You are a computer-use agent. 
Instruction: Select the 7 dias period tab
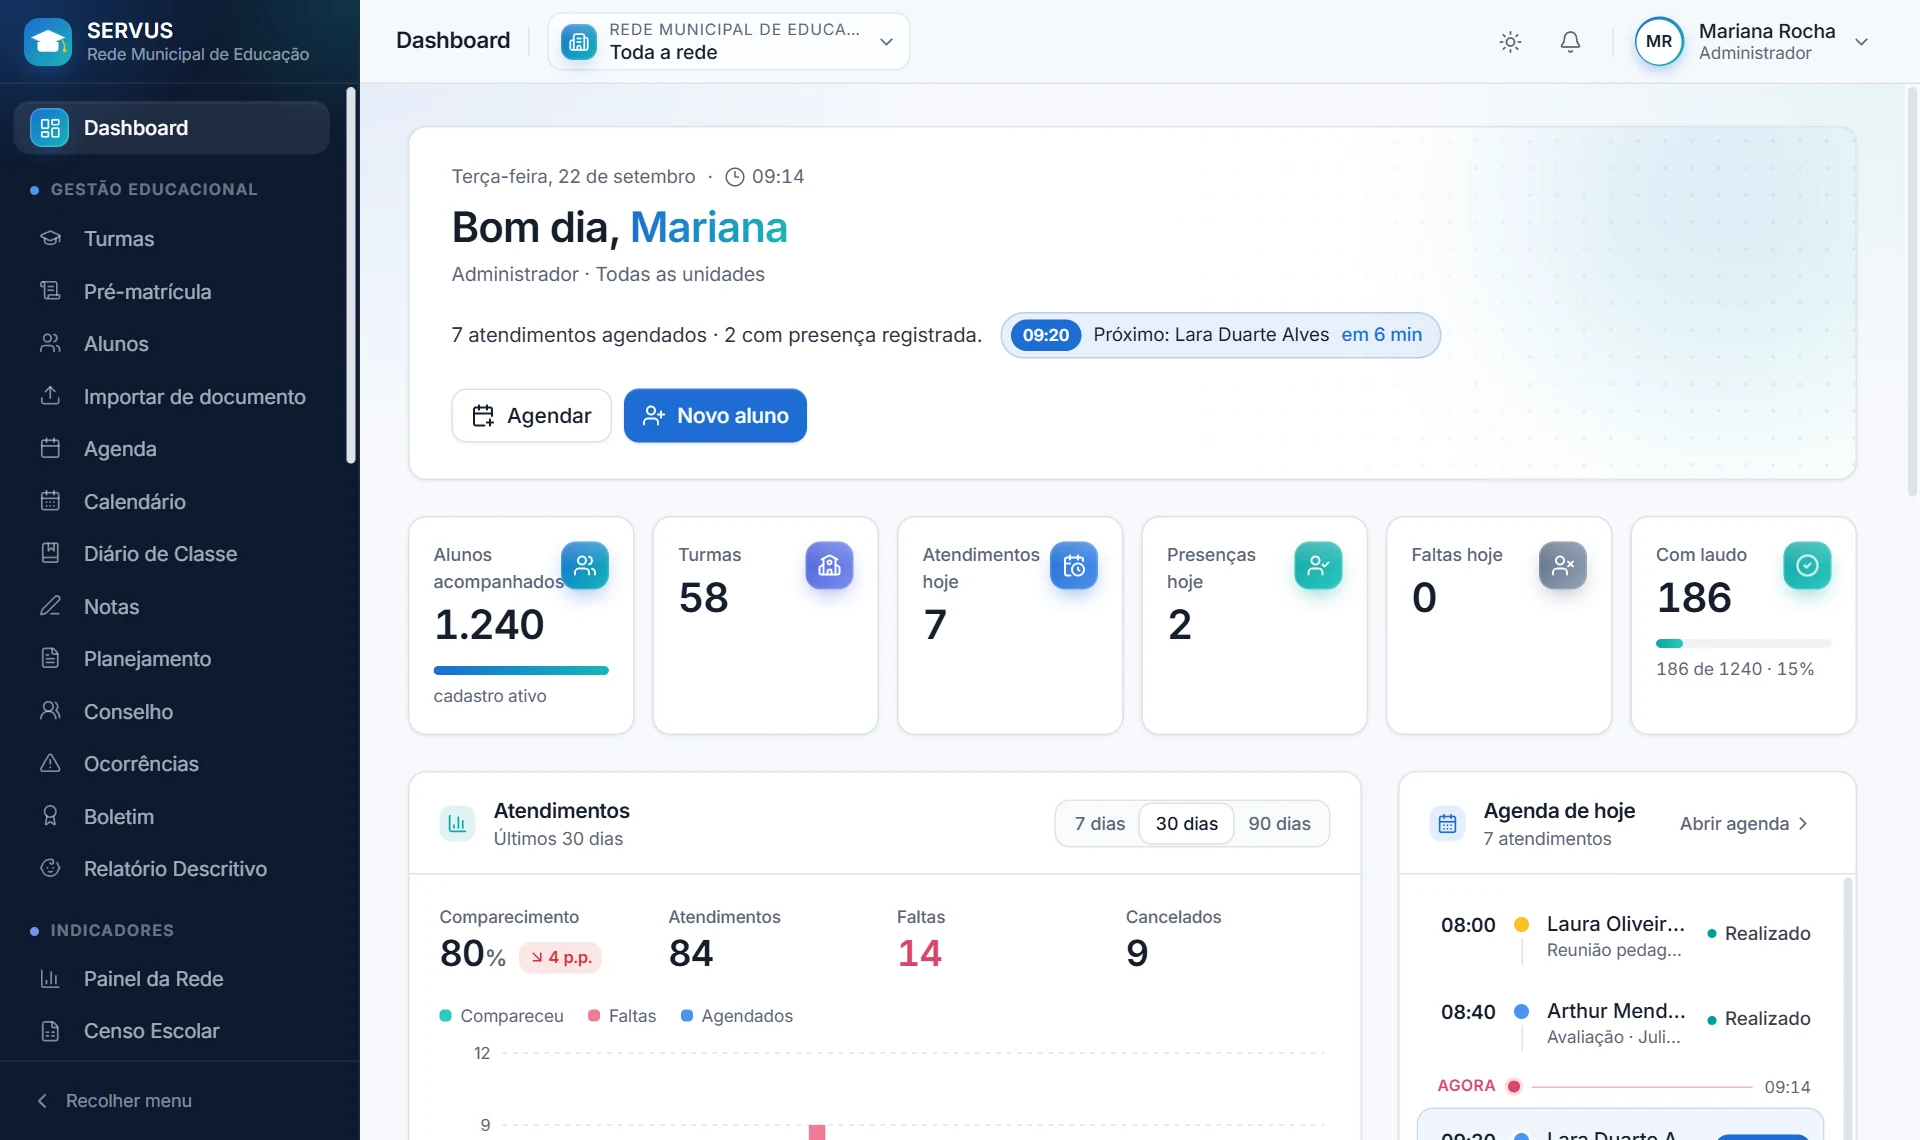1099,824
